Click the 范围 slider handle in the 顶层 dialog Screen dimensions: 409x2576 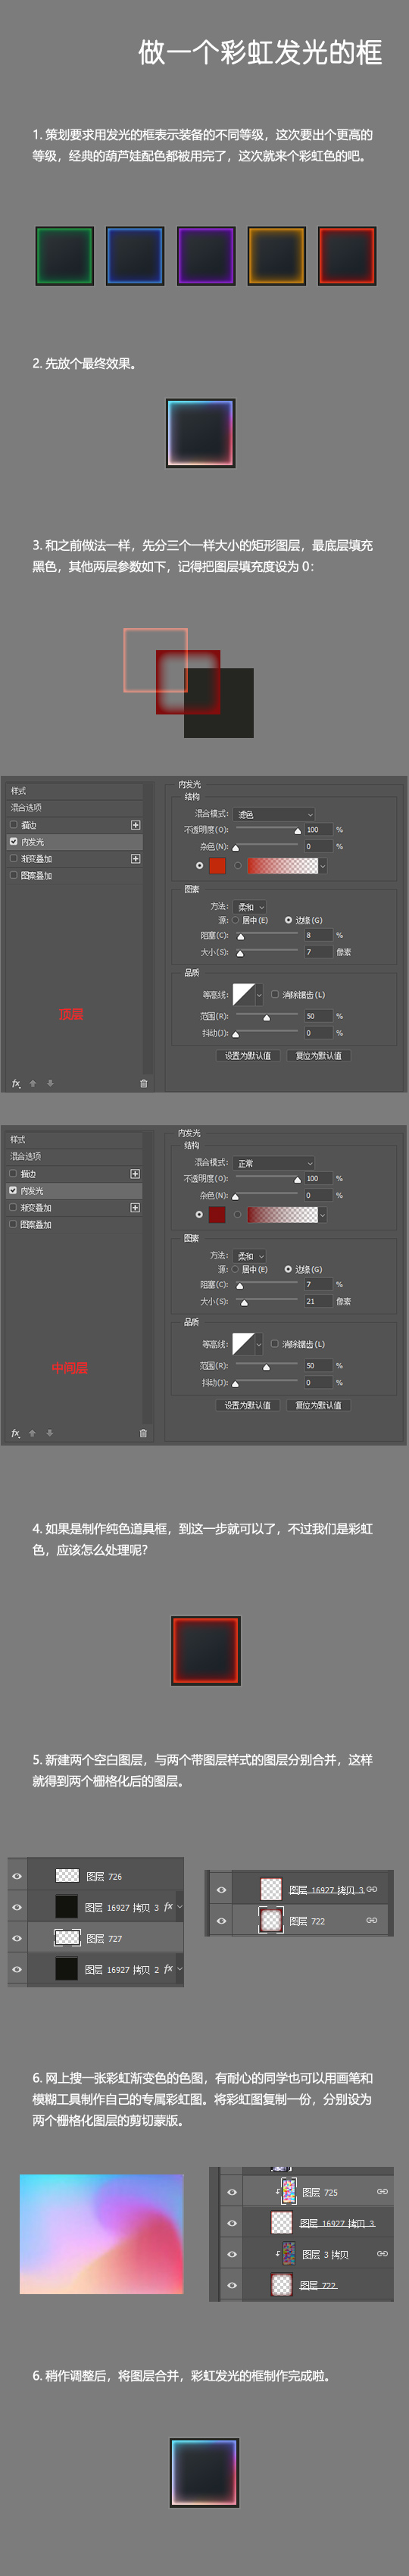coord(266,1018)
